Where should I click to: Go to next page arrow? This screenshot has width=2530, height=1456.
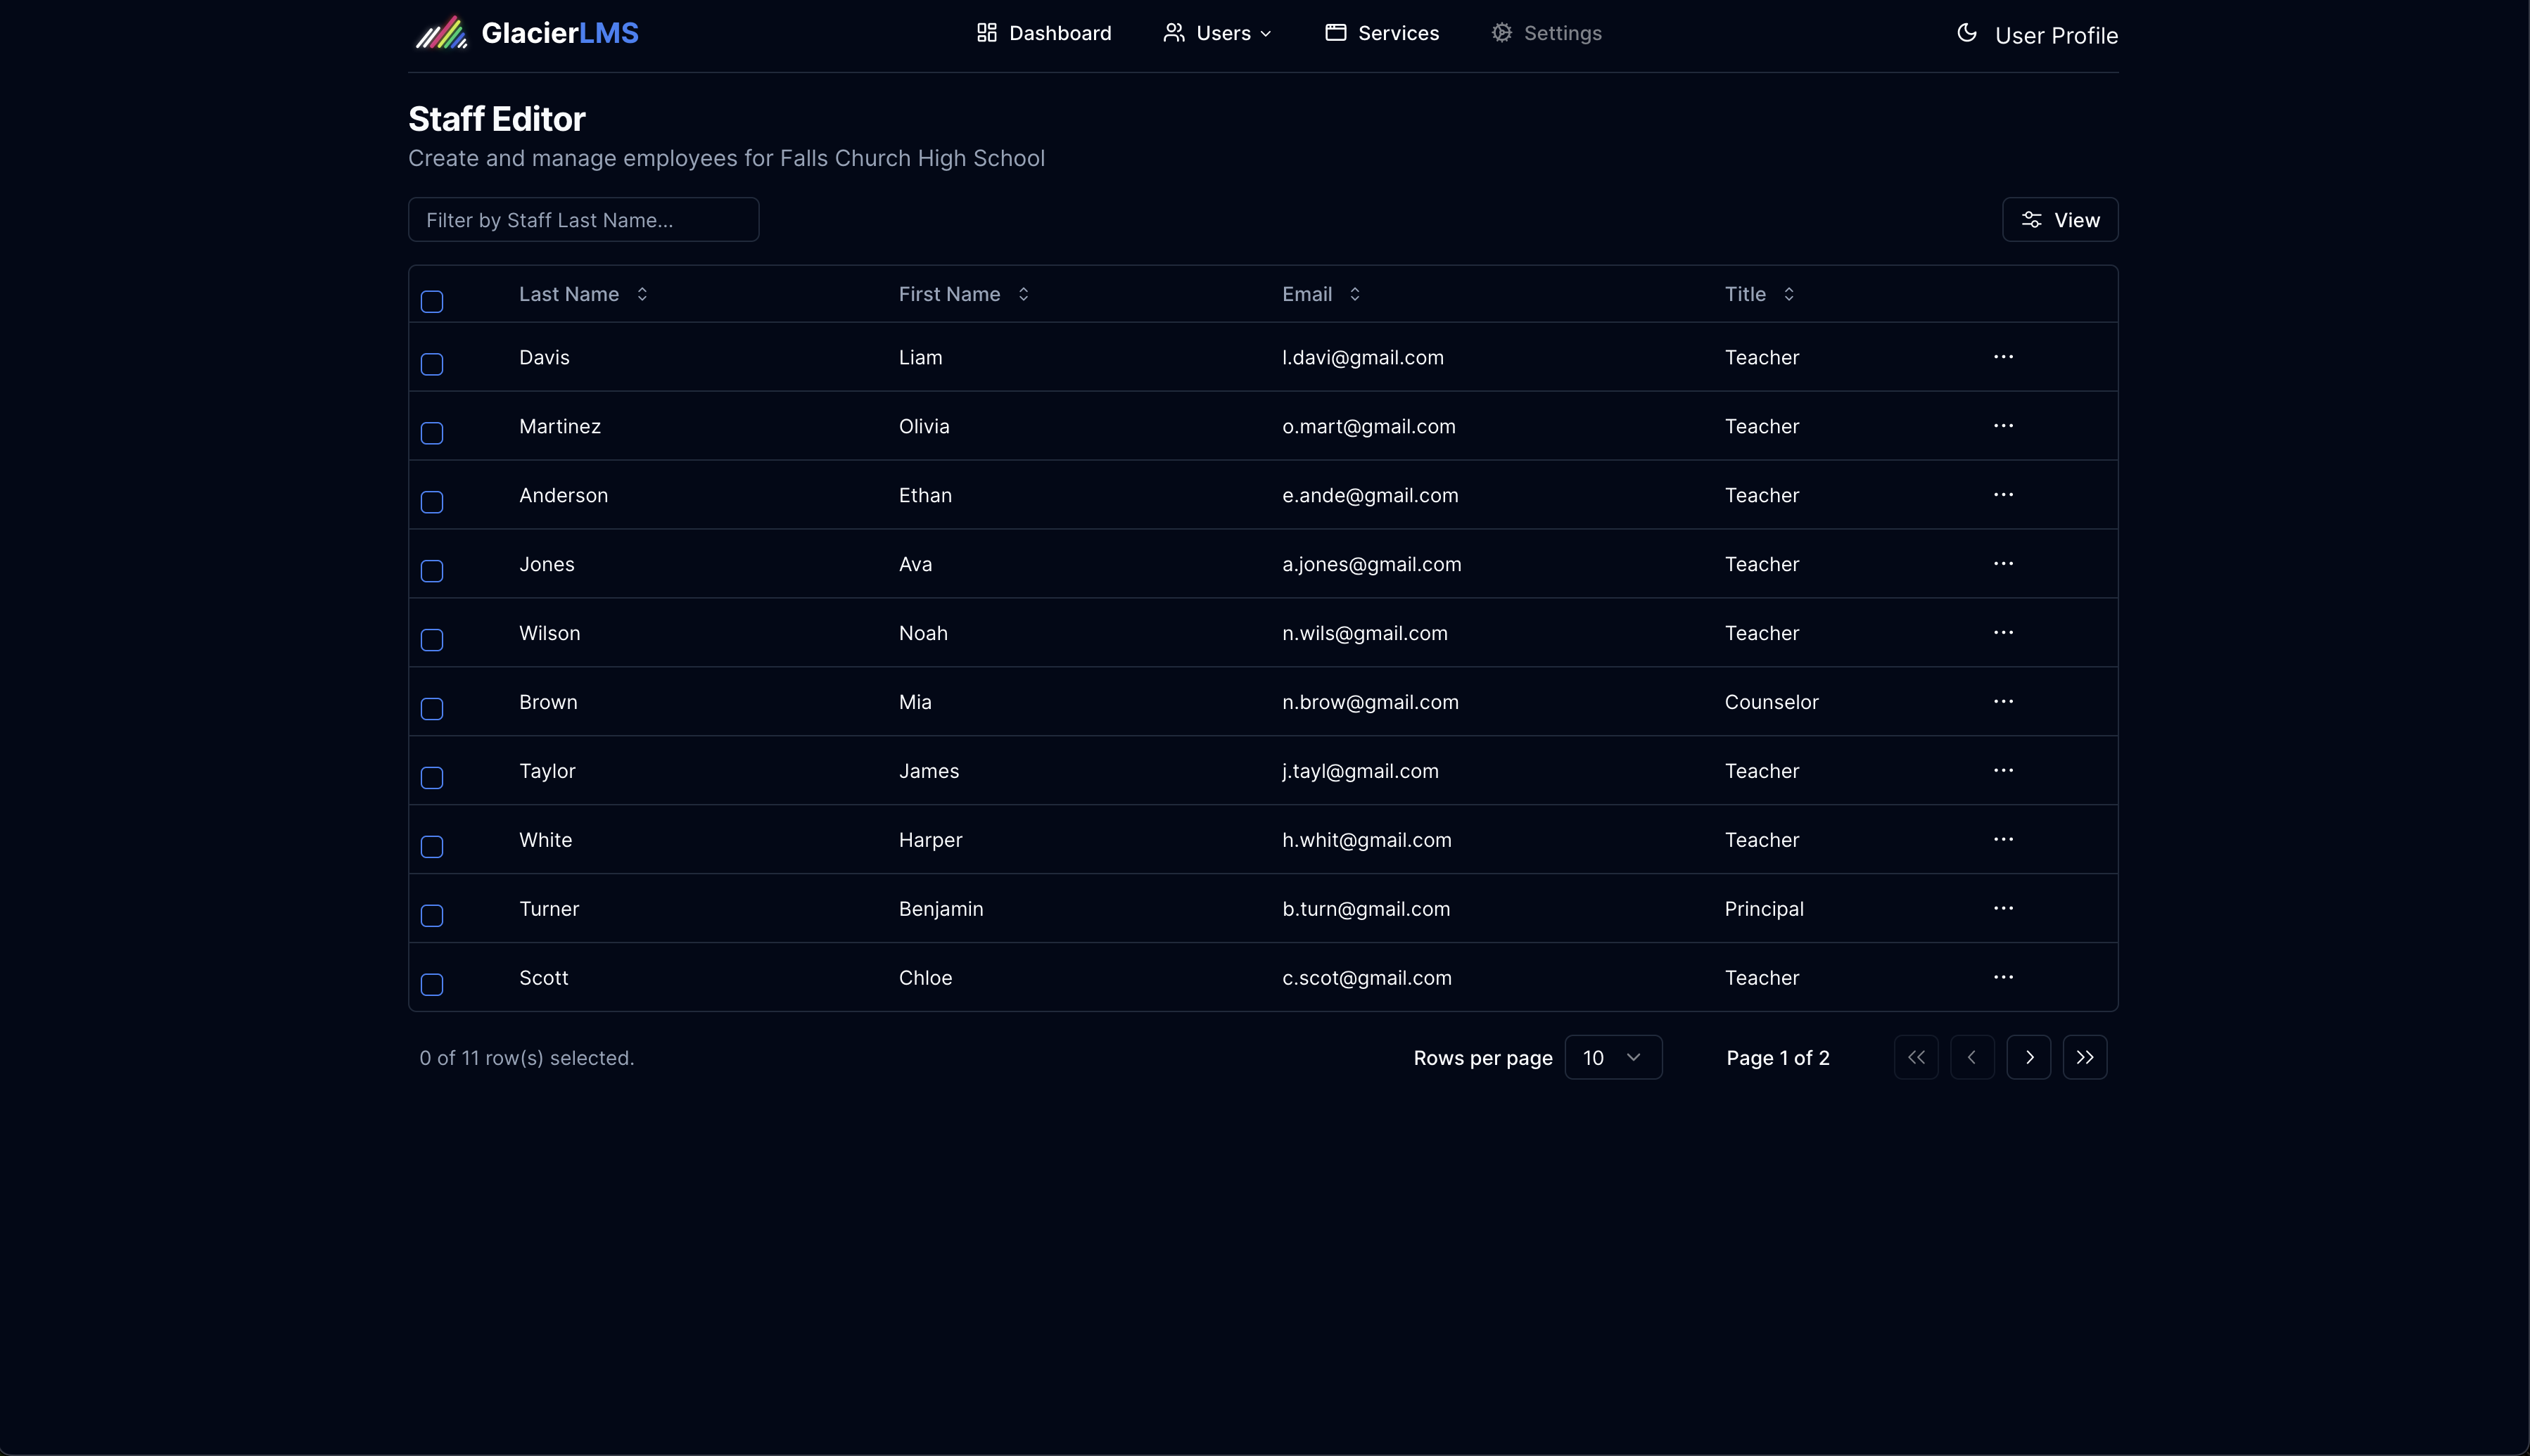click(x=2028, y=1058)
